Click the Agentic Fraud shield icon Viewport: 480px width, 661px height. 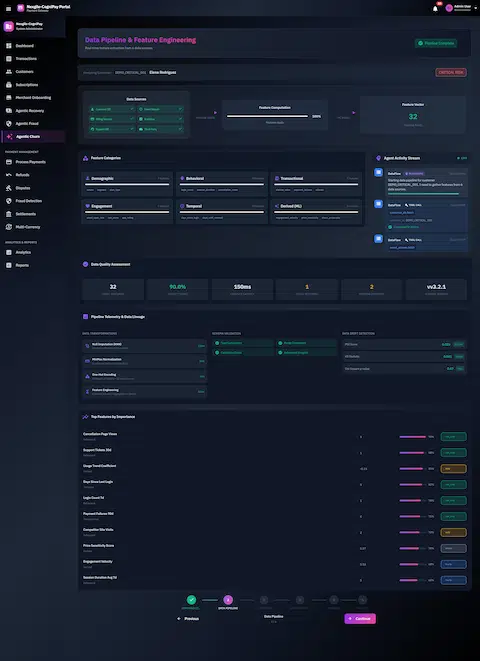[9, 124]
